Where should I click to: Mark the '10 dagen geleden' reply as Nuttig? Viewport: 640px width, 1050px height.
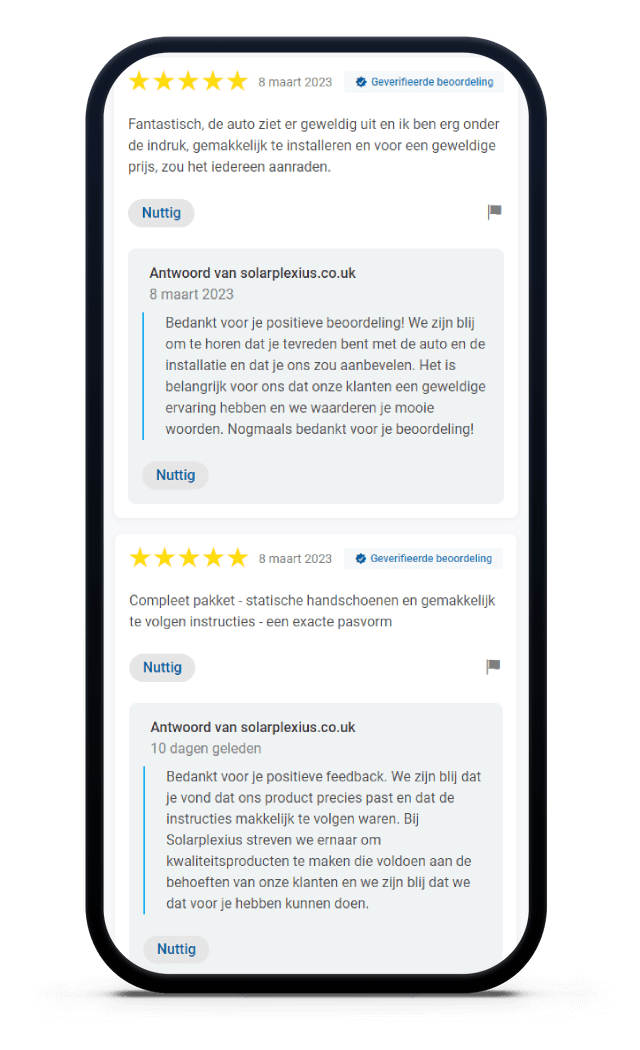point(176,950)
